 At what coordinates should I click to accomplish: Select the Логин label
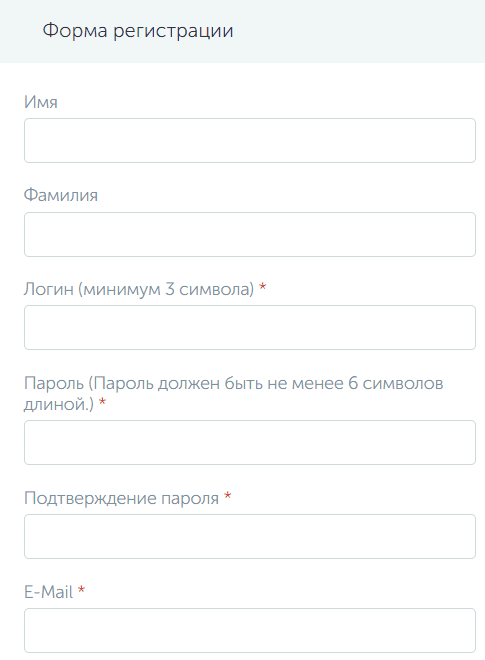(x=48, y=289)
